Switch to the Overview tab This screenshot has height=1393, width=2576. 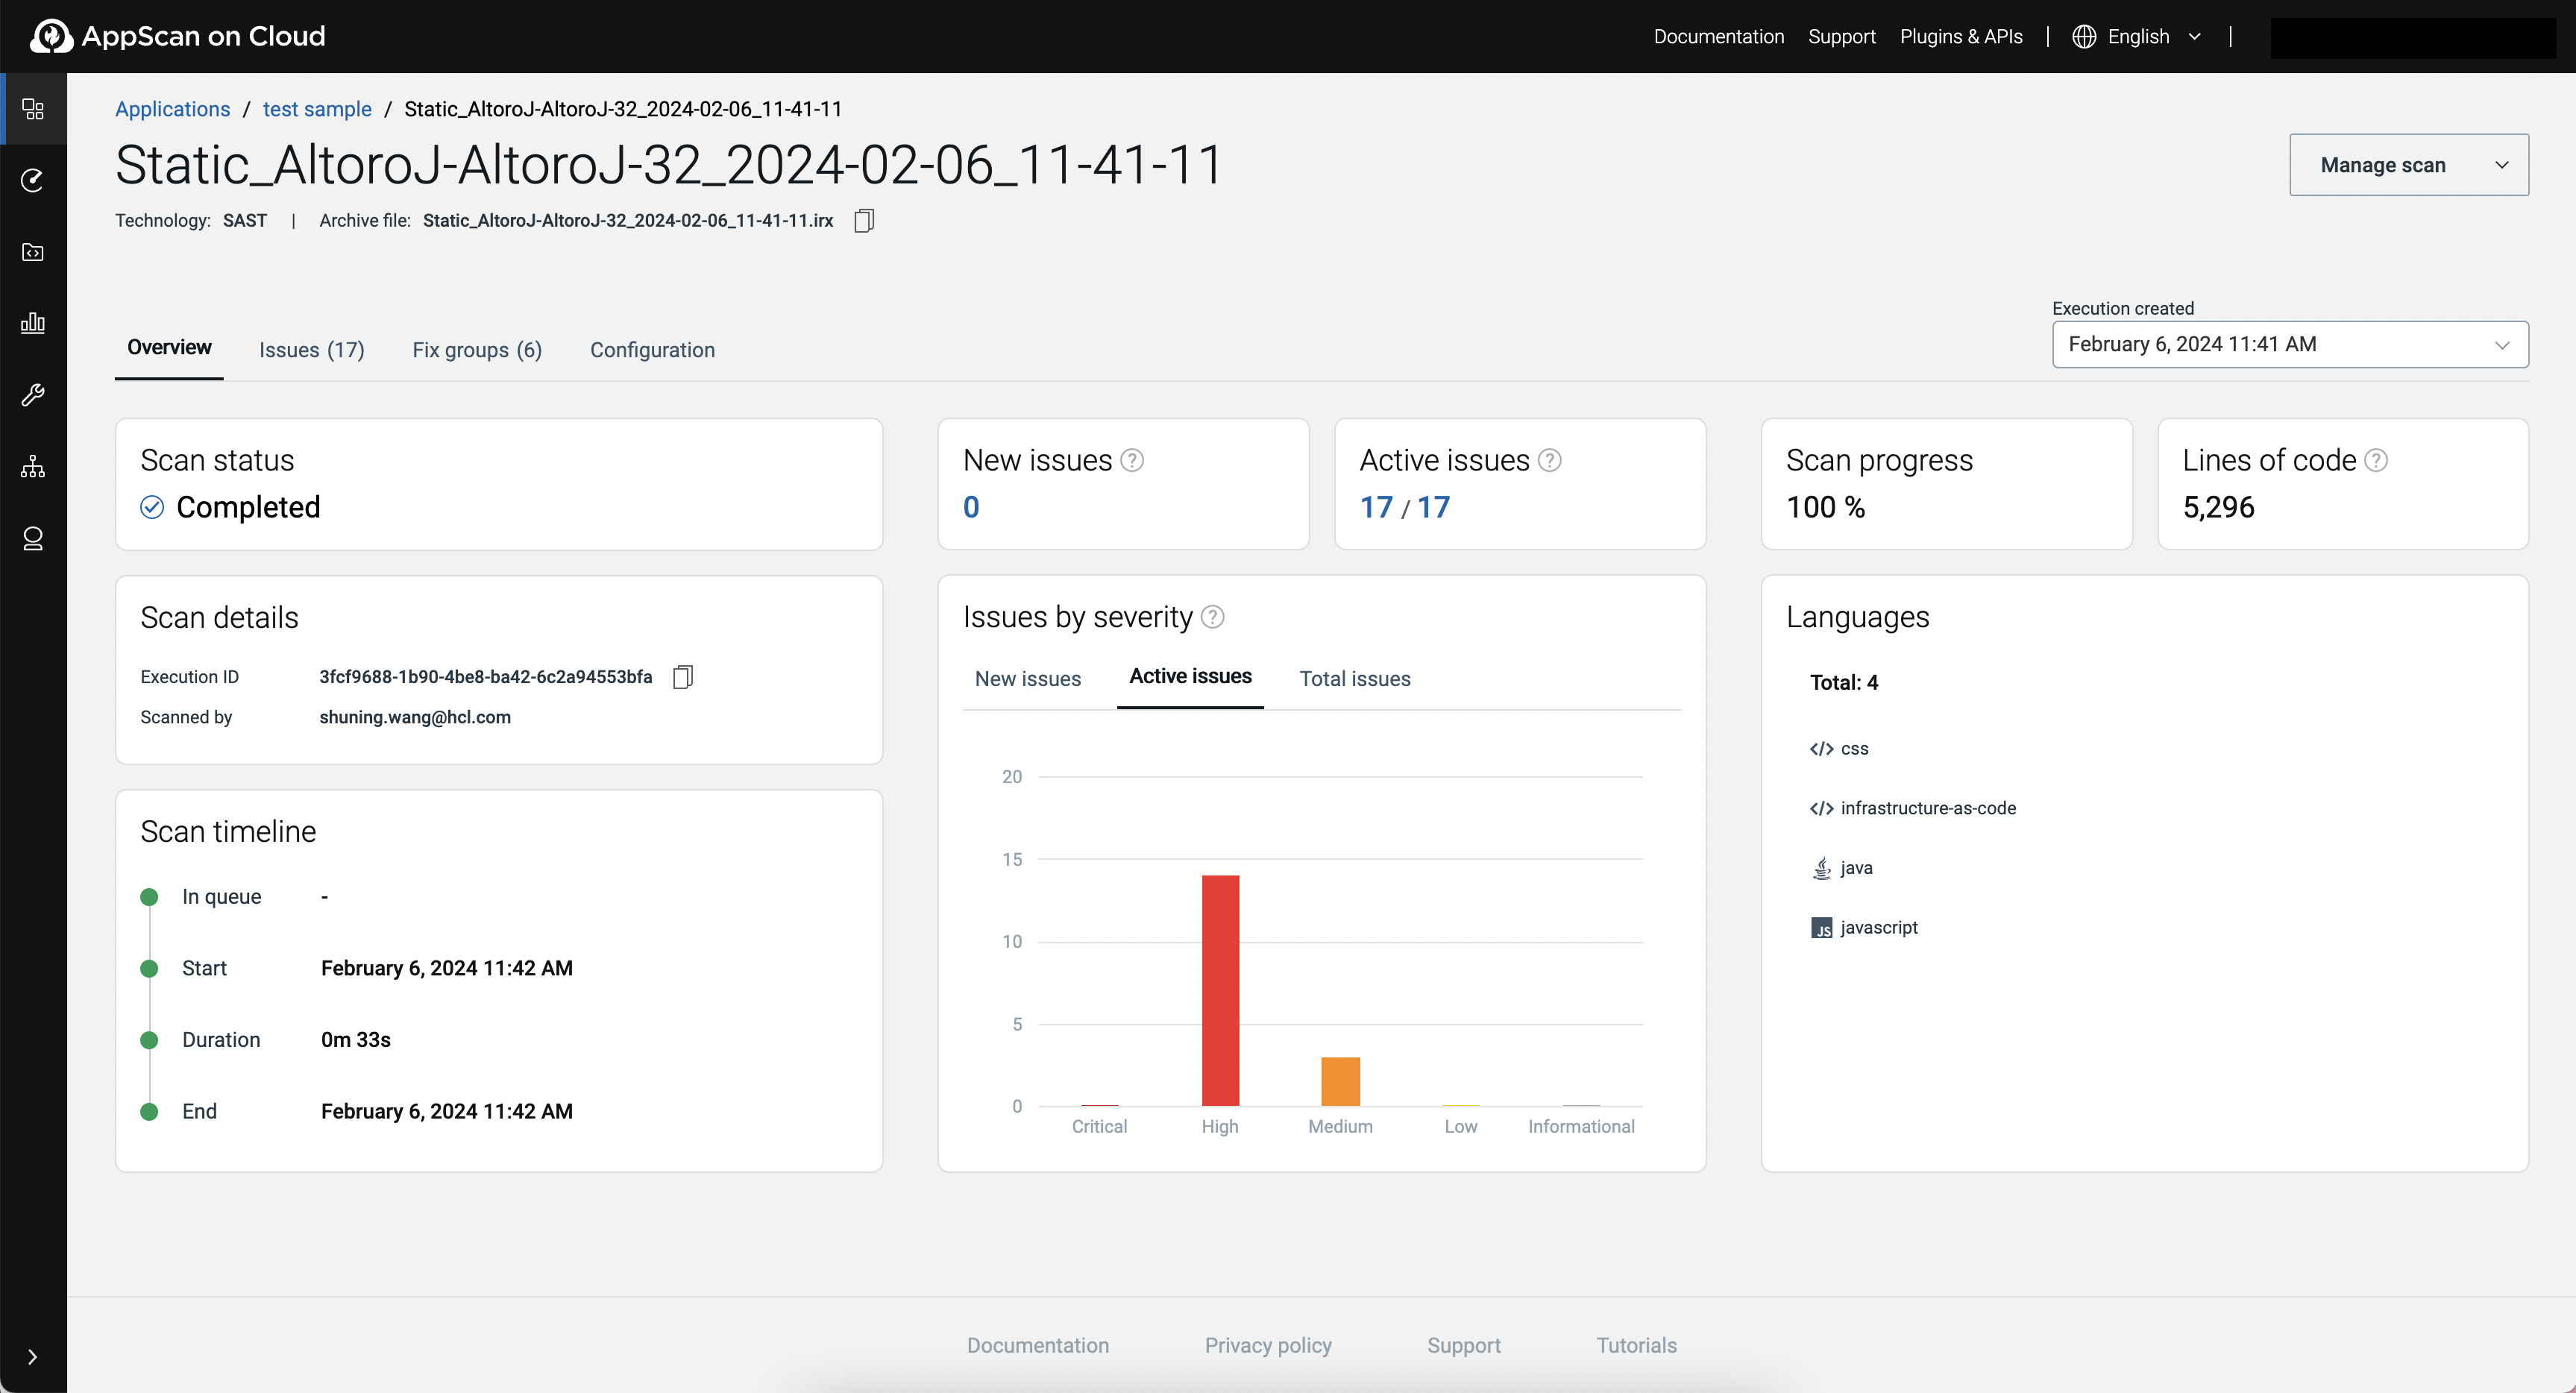[x=169, y=347]
